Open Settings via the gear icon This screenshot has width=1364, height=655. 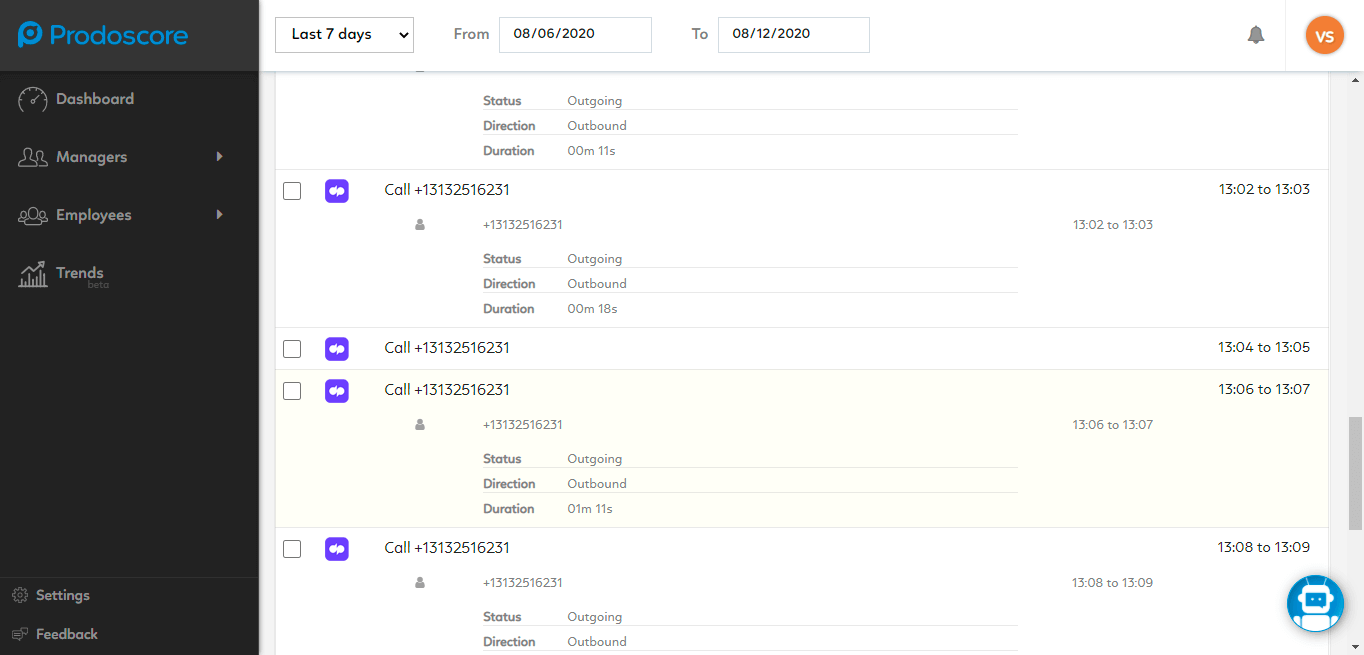click(x=22, y=595)
